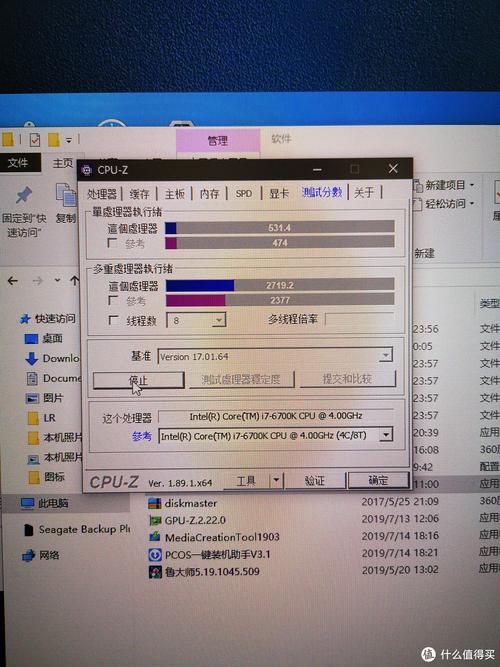Select Network in Explorer sidebar
Viewport: 500px width, 667px height.
(41, 555)
